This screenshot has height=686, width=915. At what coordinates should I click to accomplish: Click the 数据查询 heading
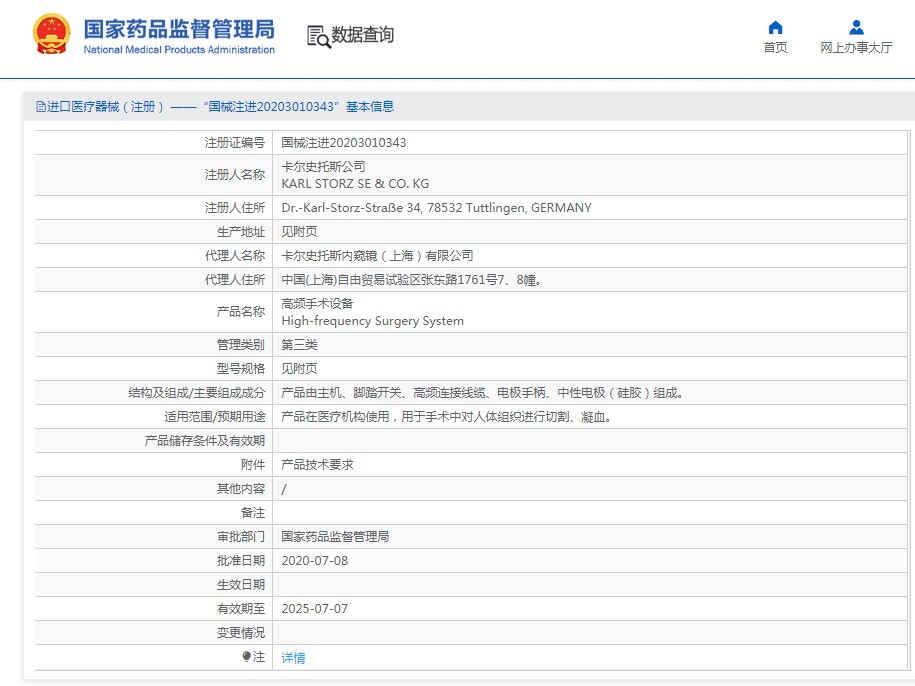362,35
